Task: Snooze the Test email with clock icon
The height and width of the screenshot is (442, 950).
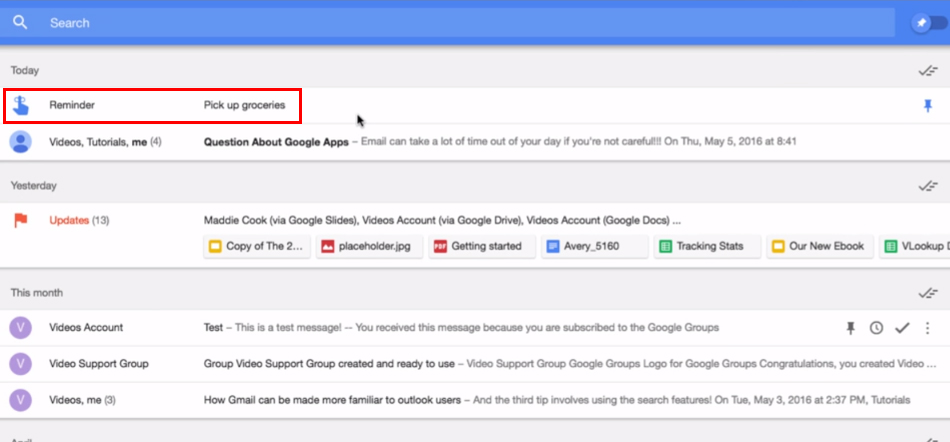Action: [x=876, y=328]
